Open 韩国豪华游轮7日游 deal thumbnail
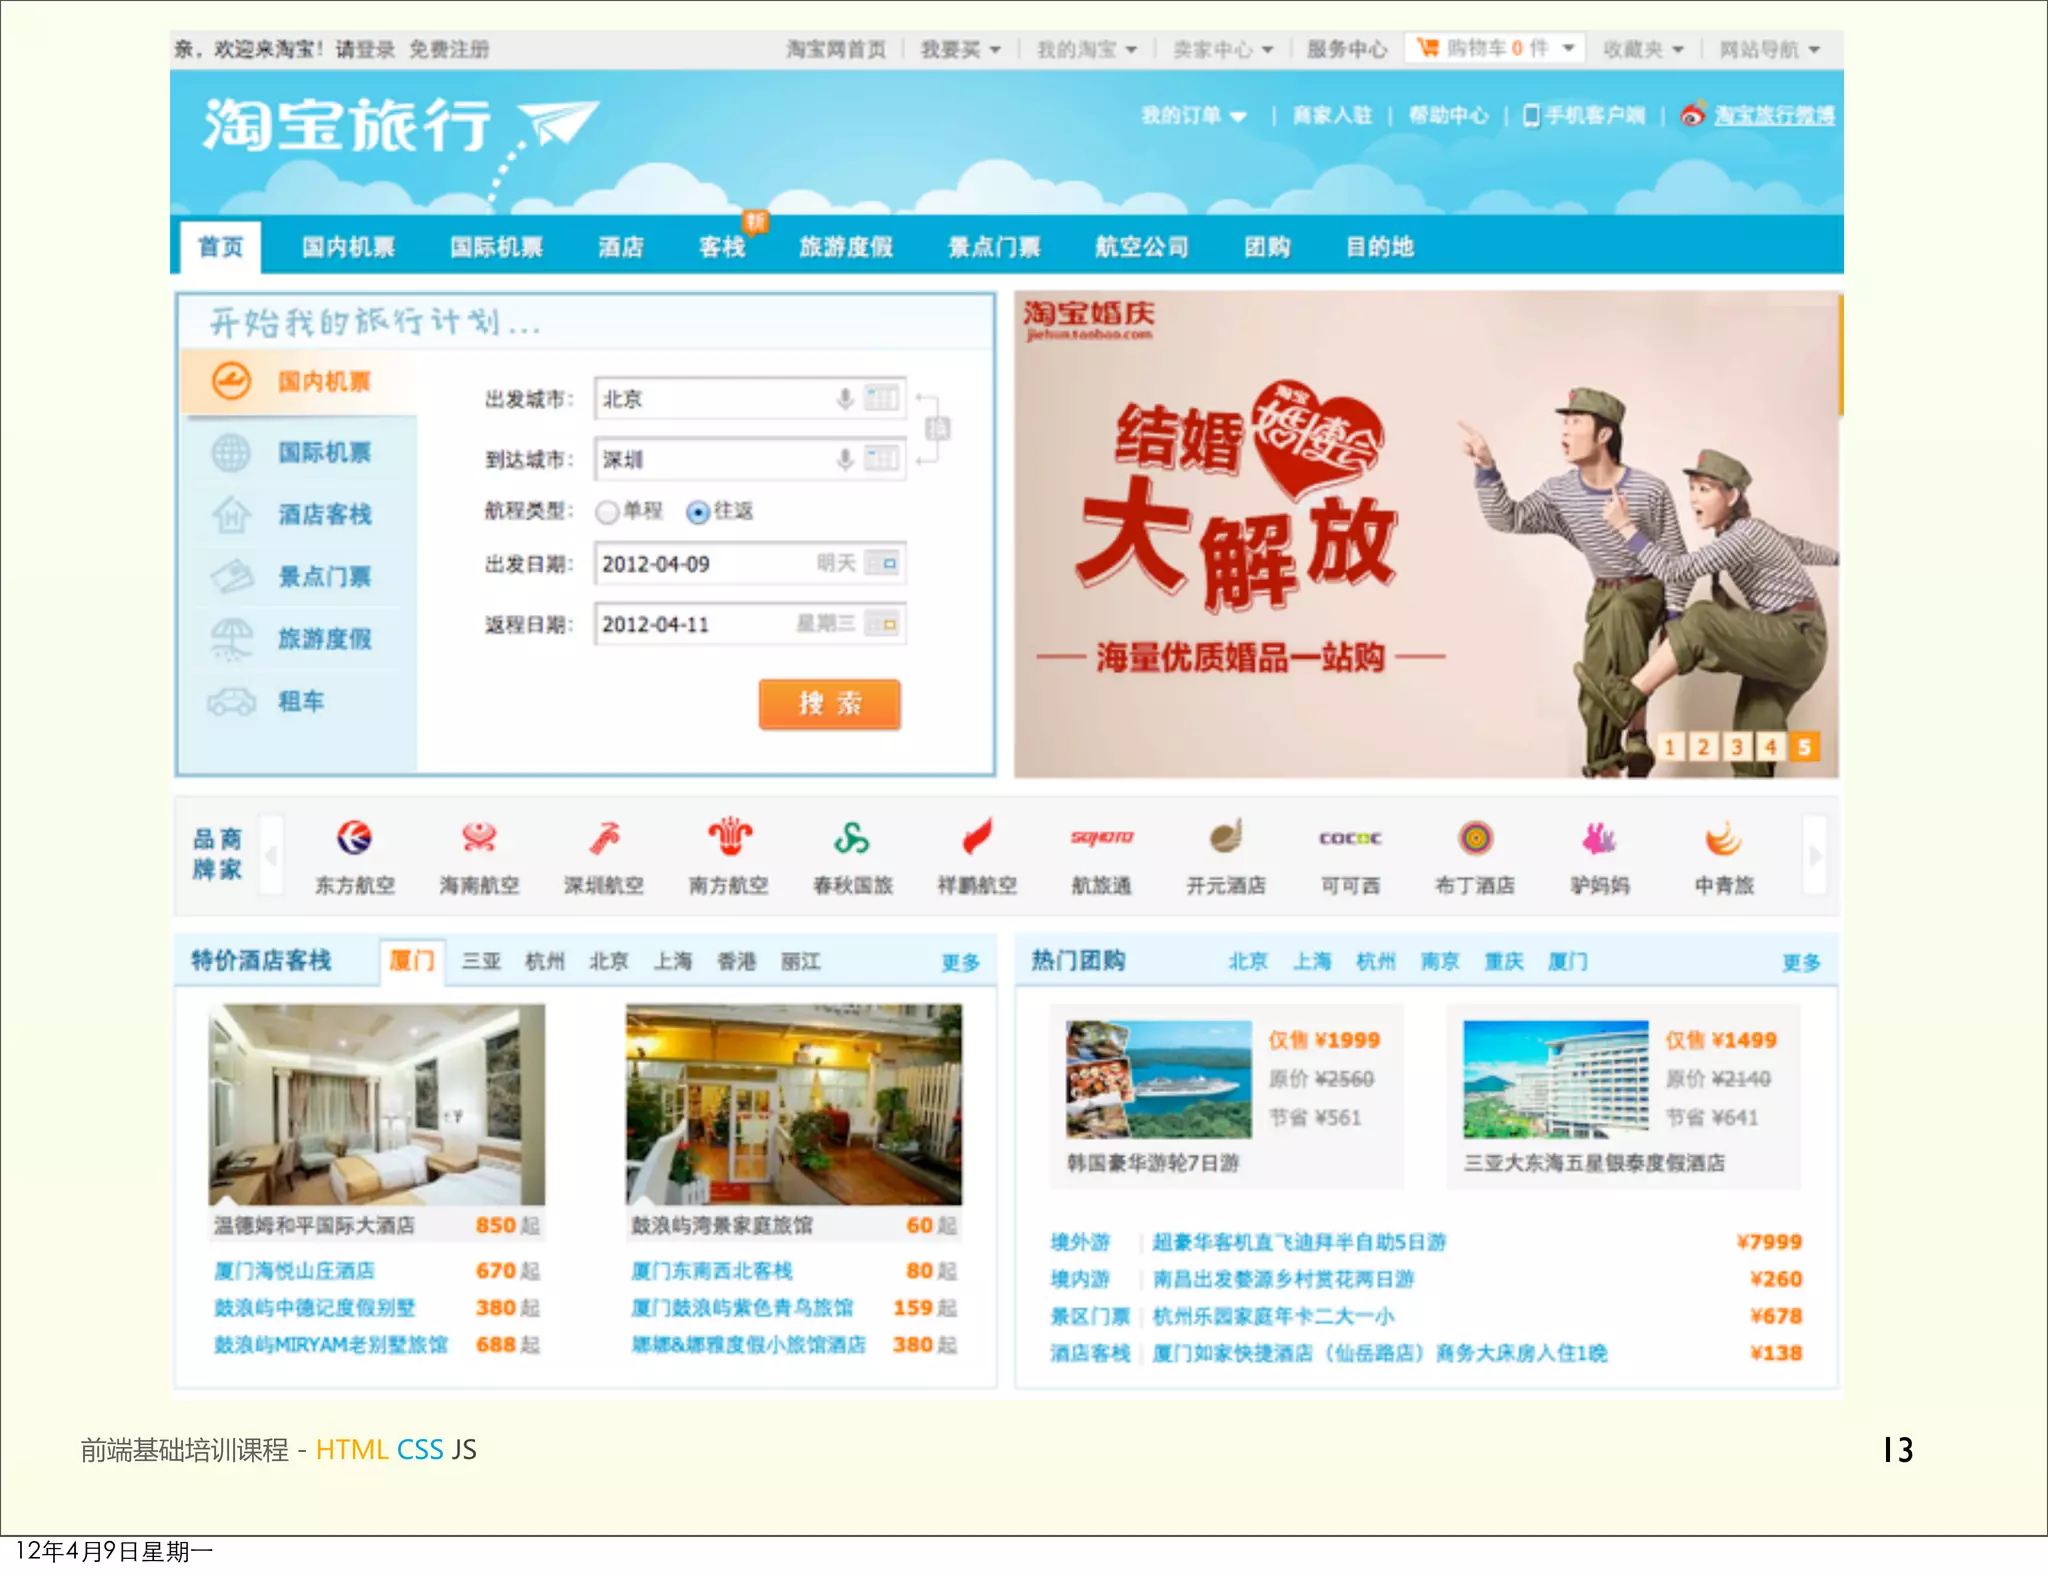 (1158, 1079)
